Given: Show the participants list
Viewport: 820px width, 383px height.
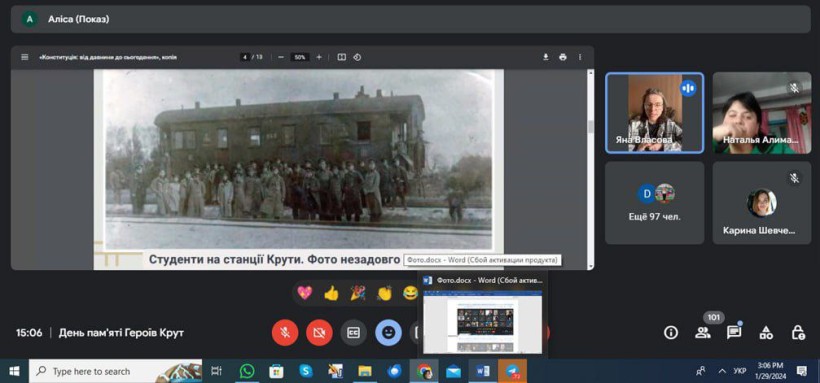Looking at the screenshot, I should (702, 333).
